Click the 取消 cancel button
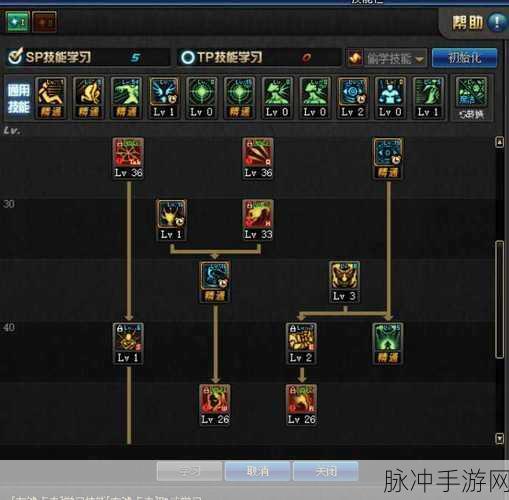Image resolution: width=509 pixels, height=500 pixels. [x=258, y=471]
